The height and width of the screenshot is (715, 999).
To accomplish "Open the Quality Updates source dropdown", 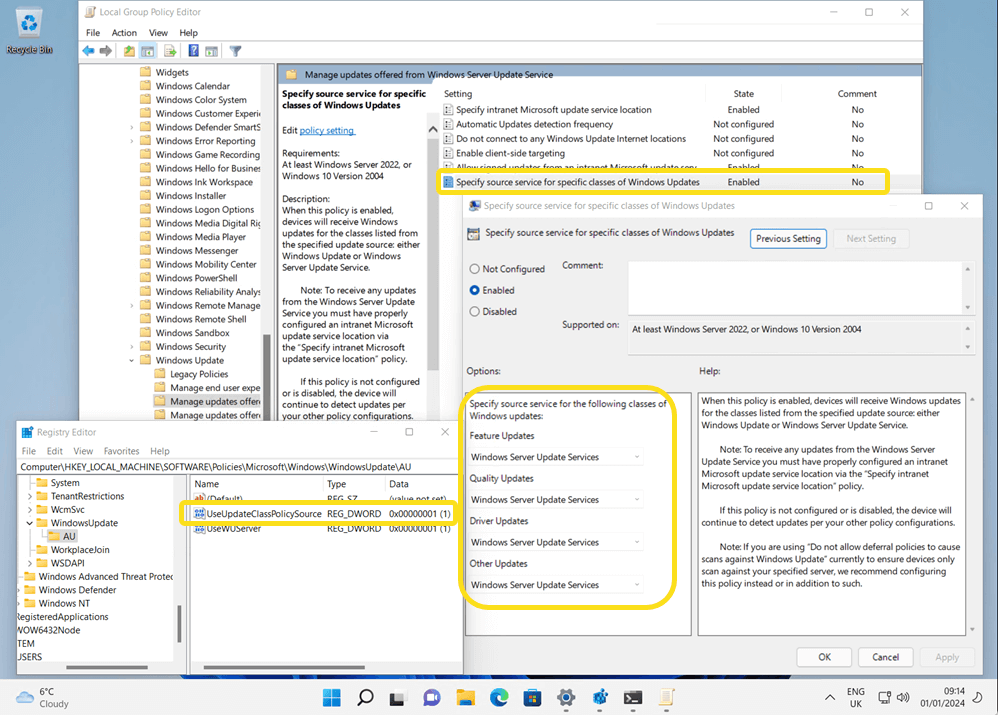I will point(556,500).
